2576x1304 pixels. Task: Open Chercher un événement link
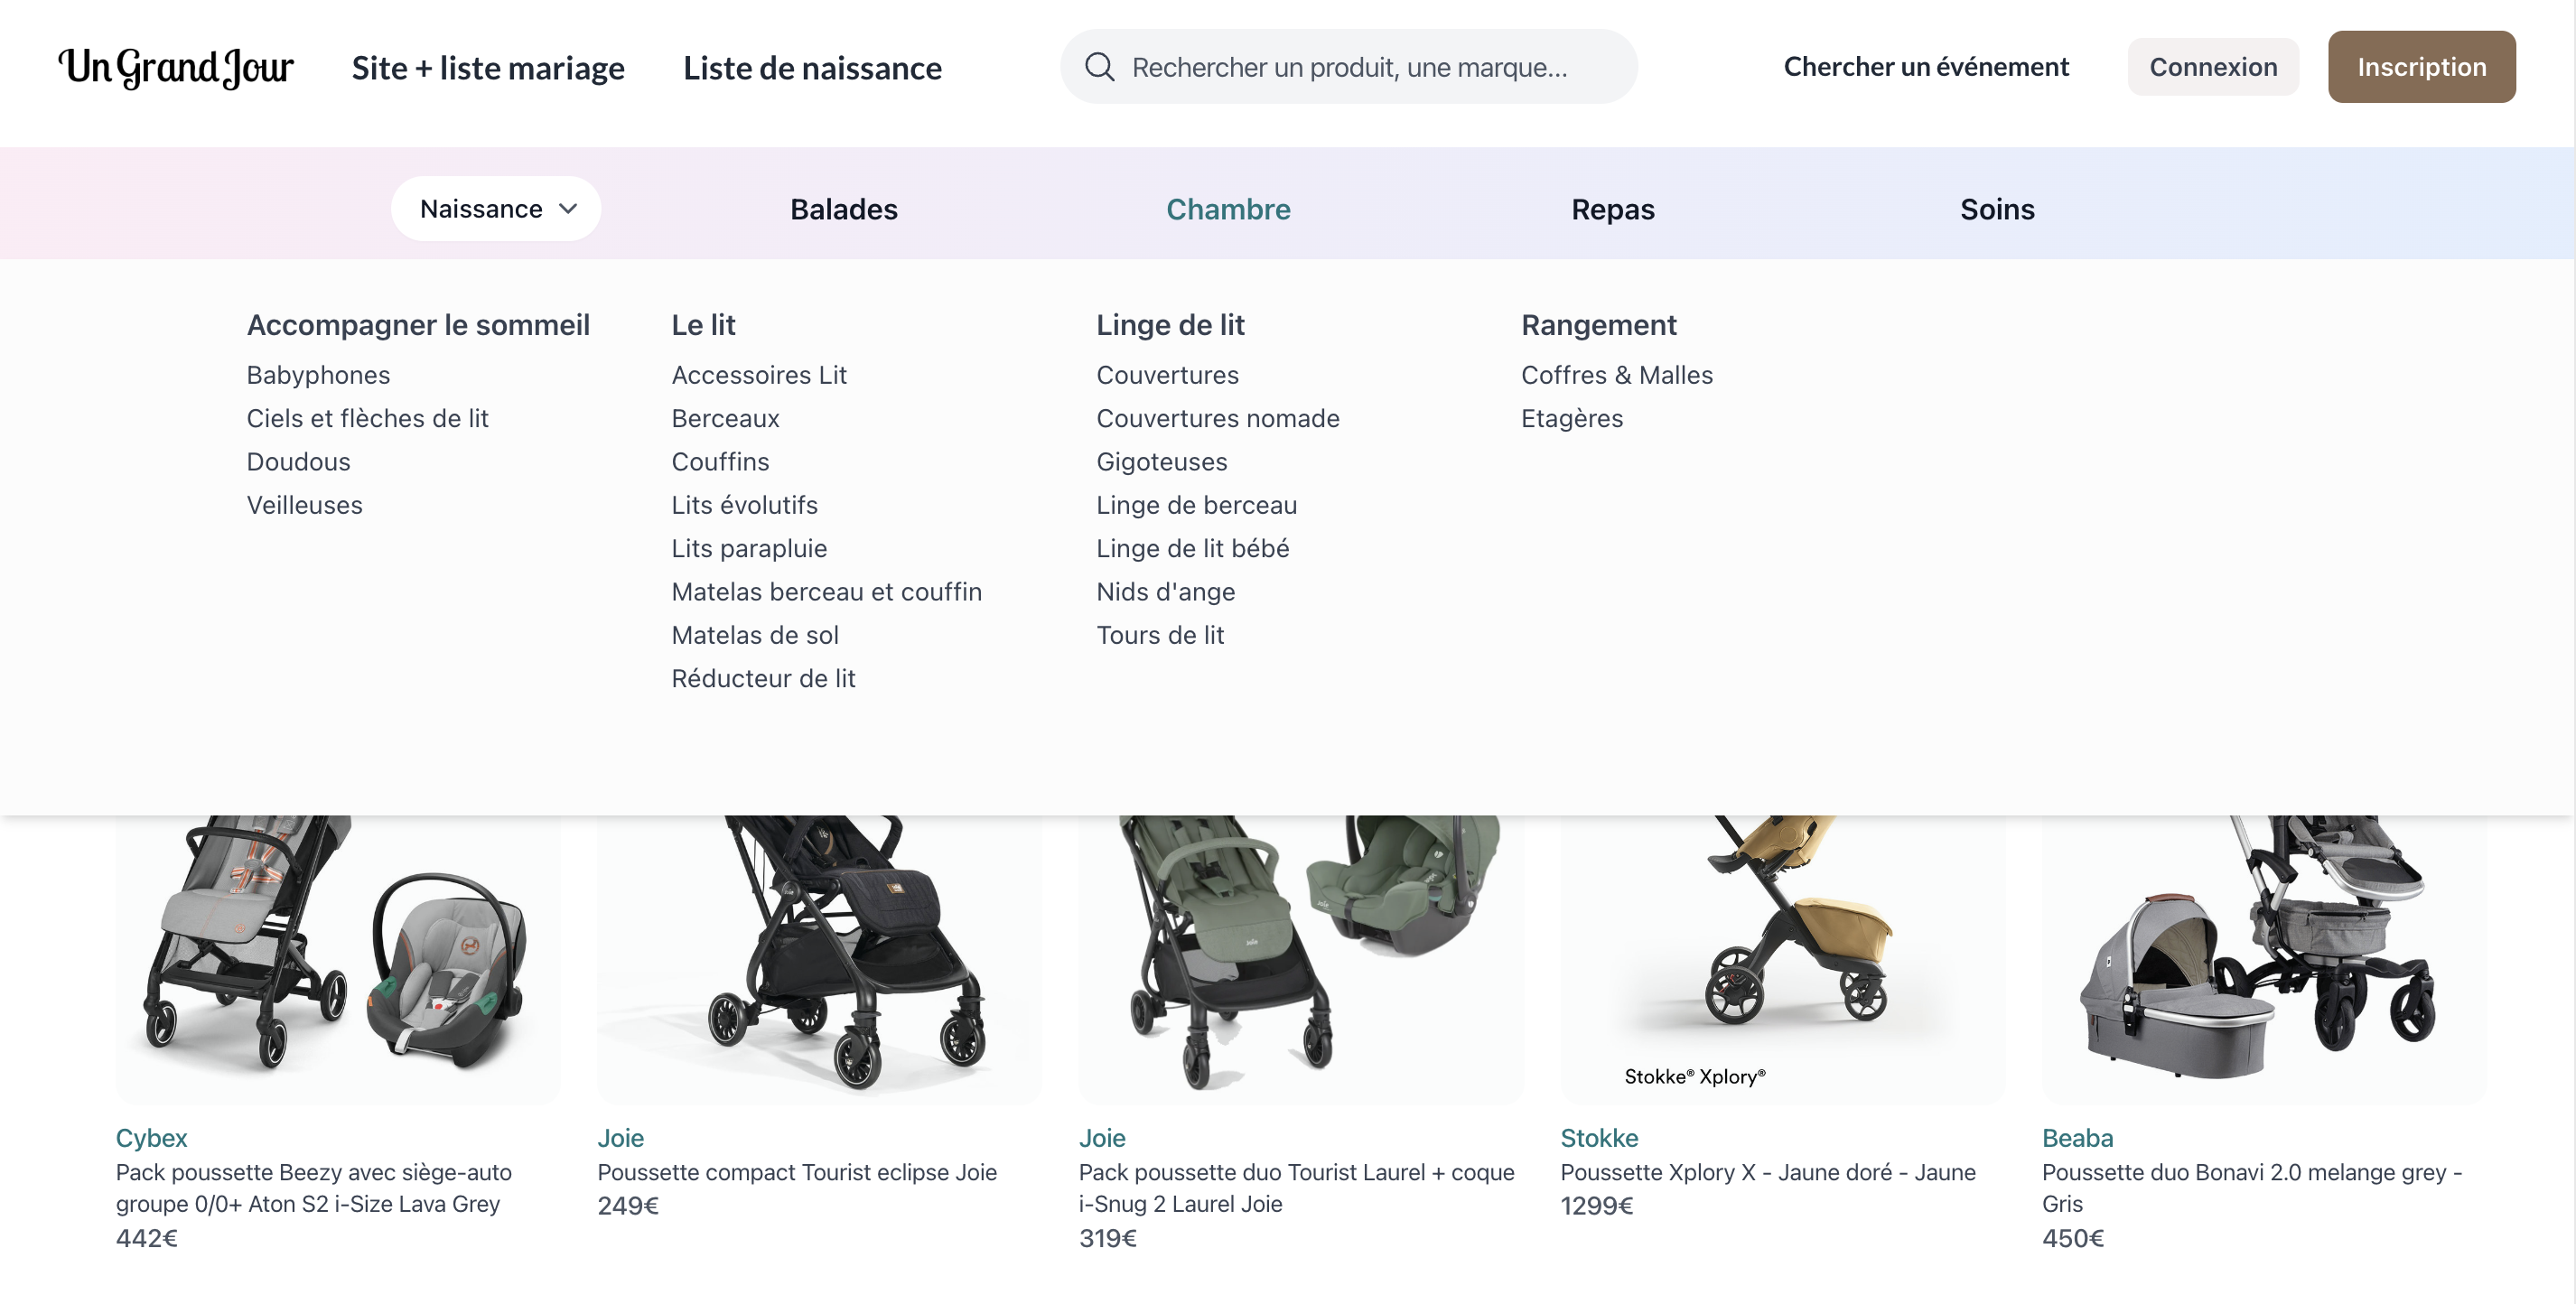(x=1925, y=67)
